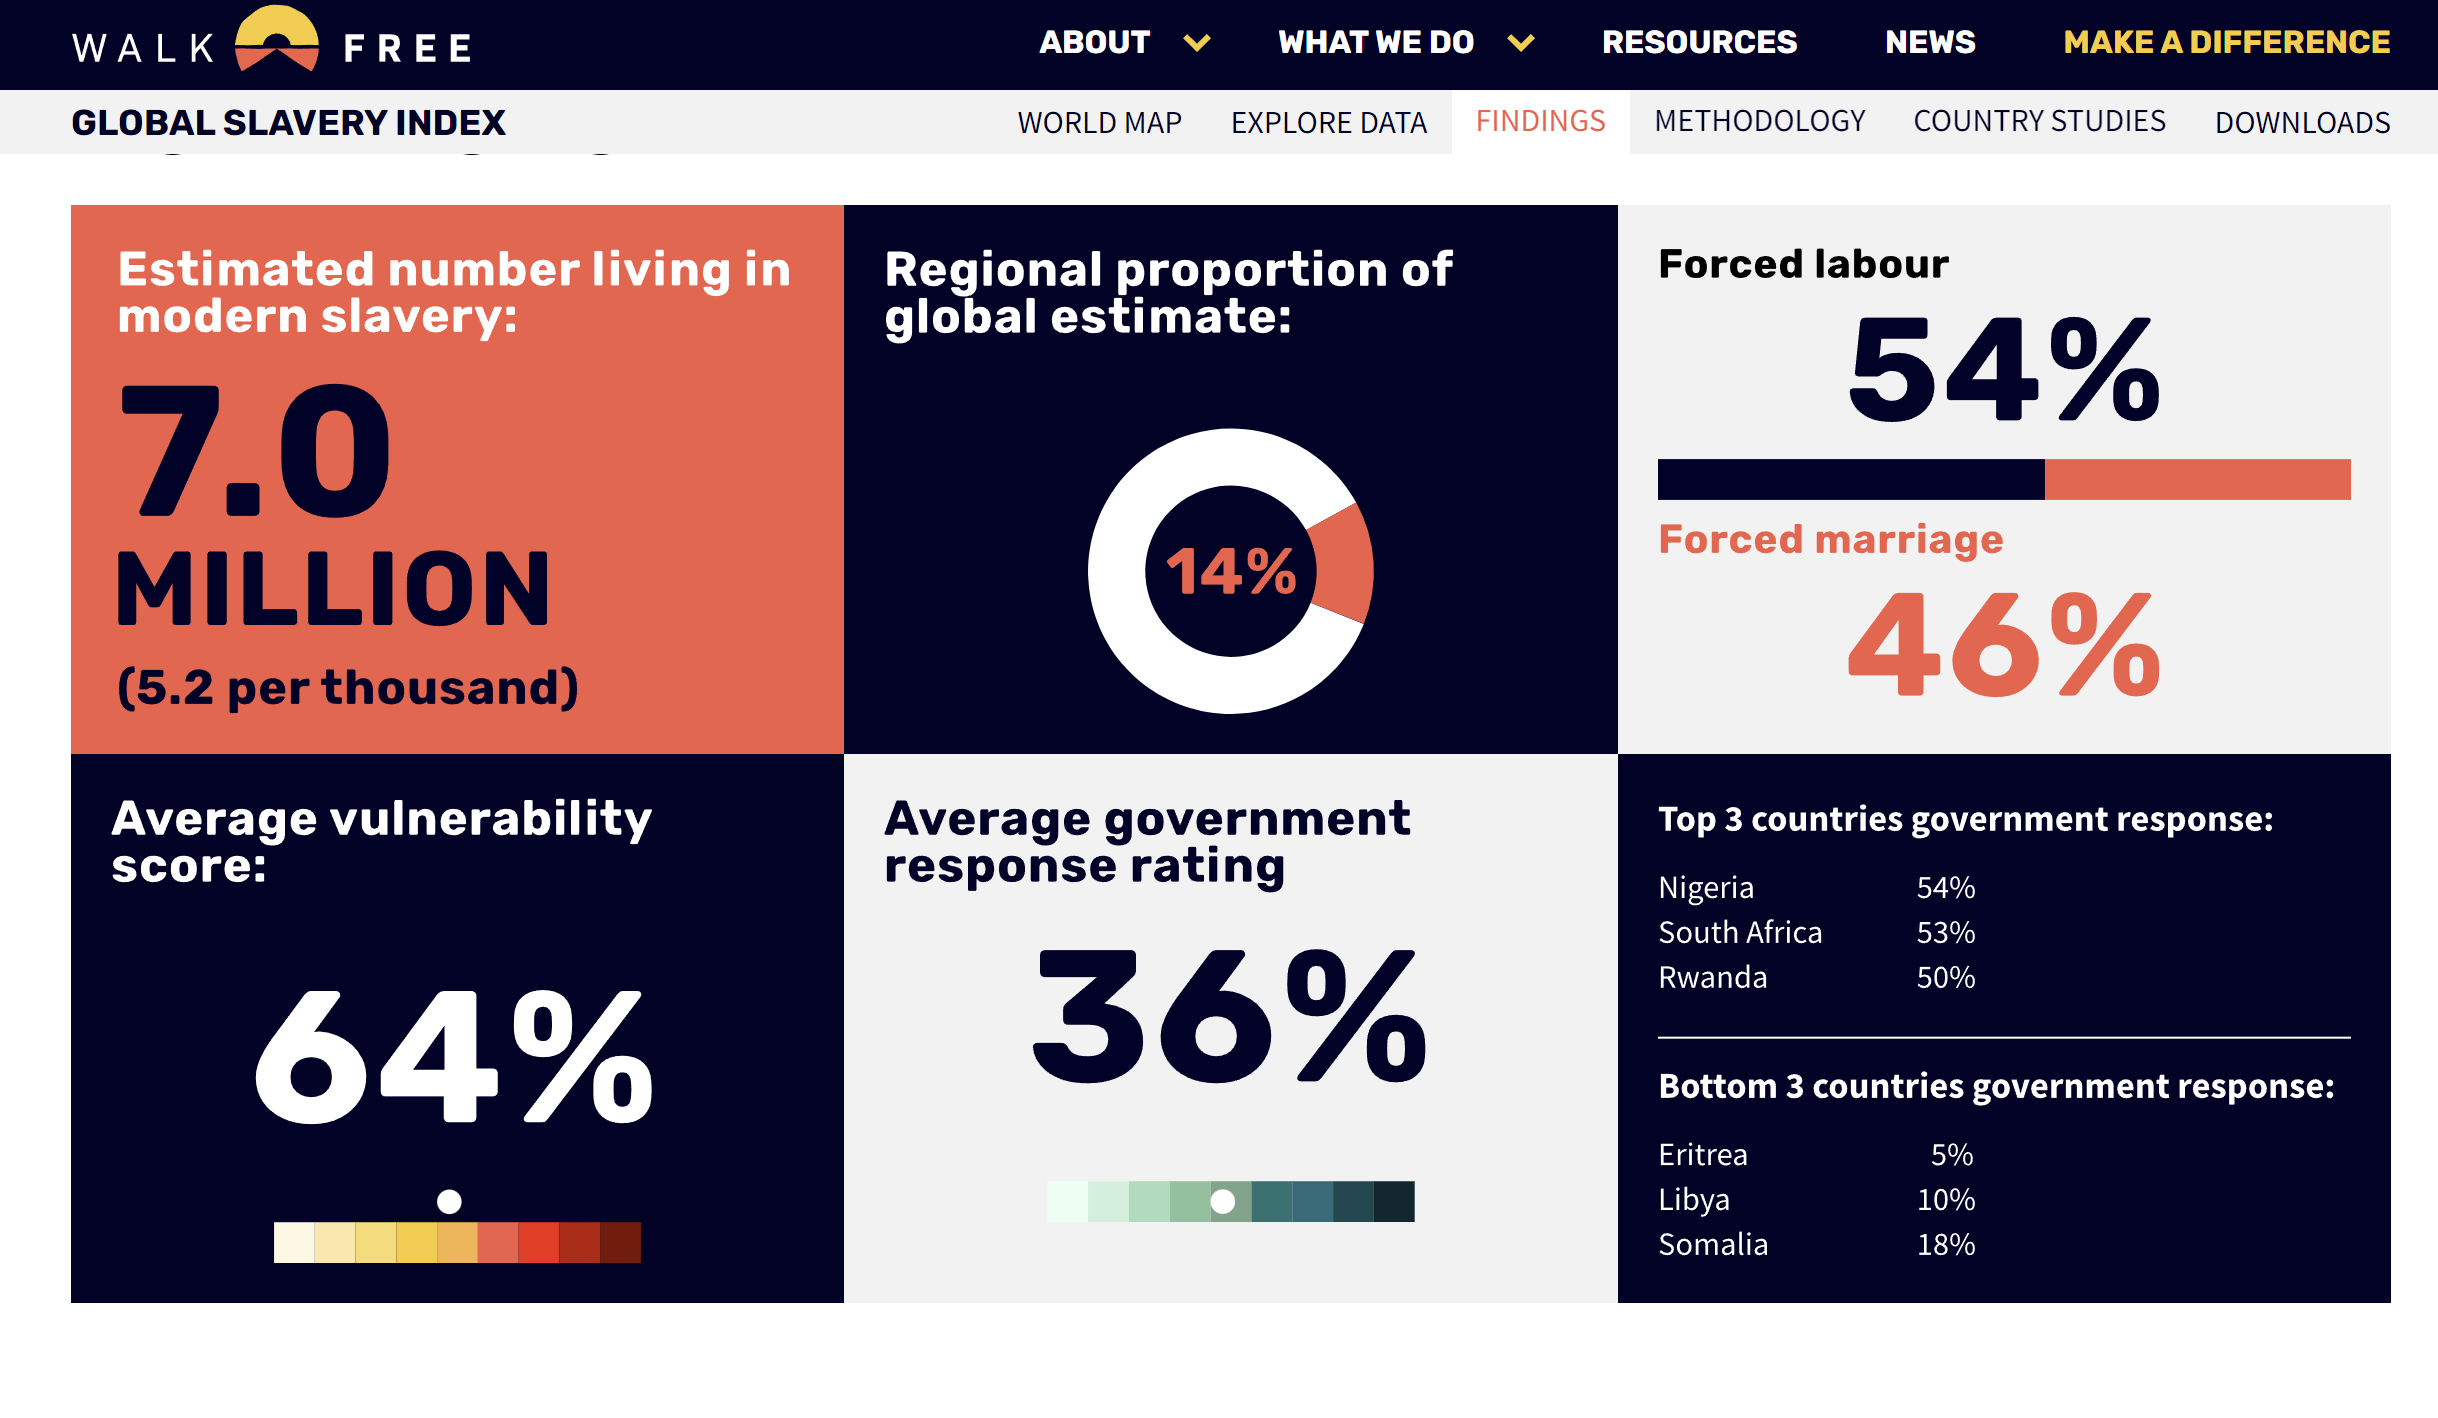
Task: Expand the What We Do chevron
Action: coord(1521,43)
